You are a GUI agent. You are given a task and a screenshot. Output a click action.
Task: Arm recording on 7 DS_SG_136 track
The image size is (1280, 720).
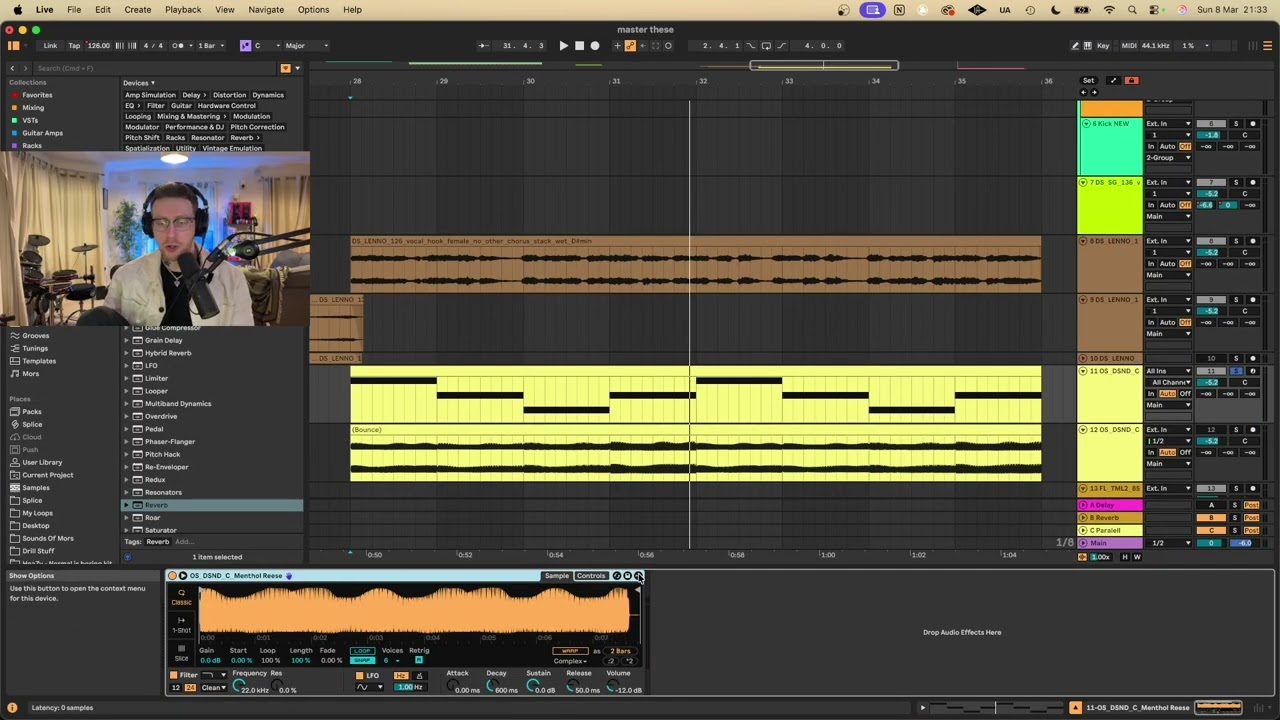[x=1253, y=183]
